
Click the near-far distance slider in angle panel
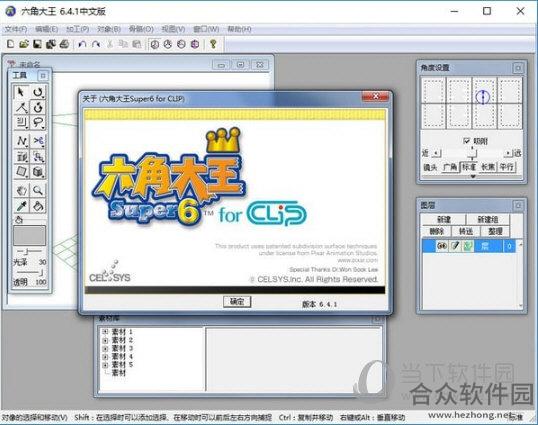tap(472, 153)
